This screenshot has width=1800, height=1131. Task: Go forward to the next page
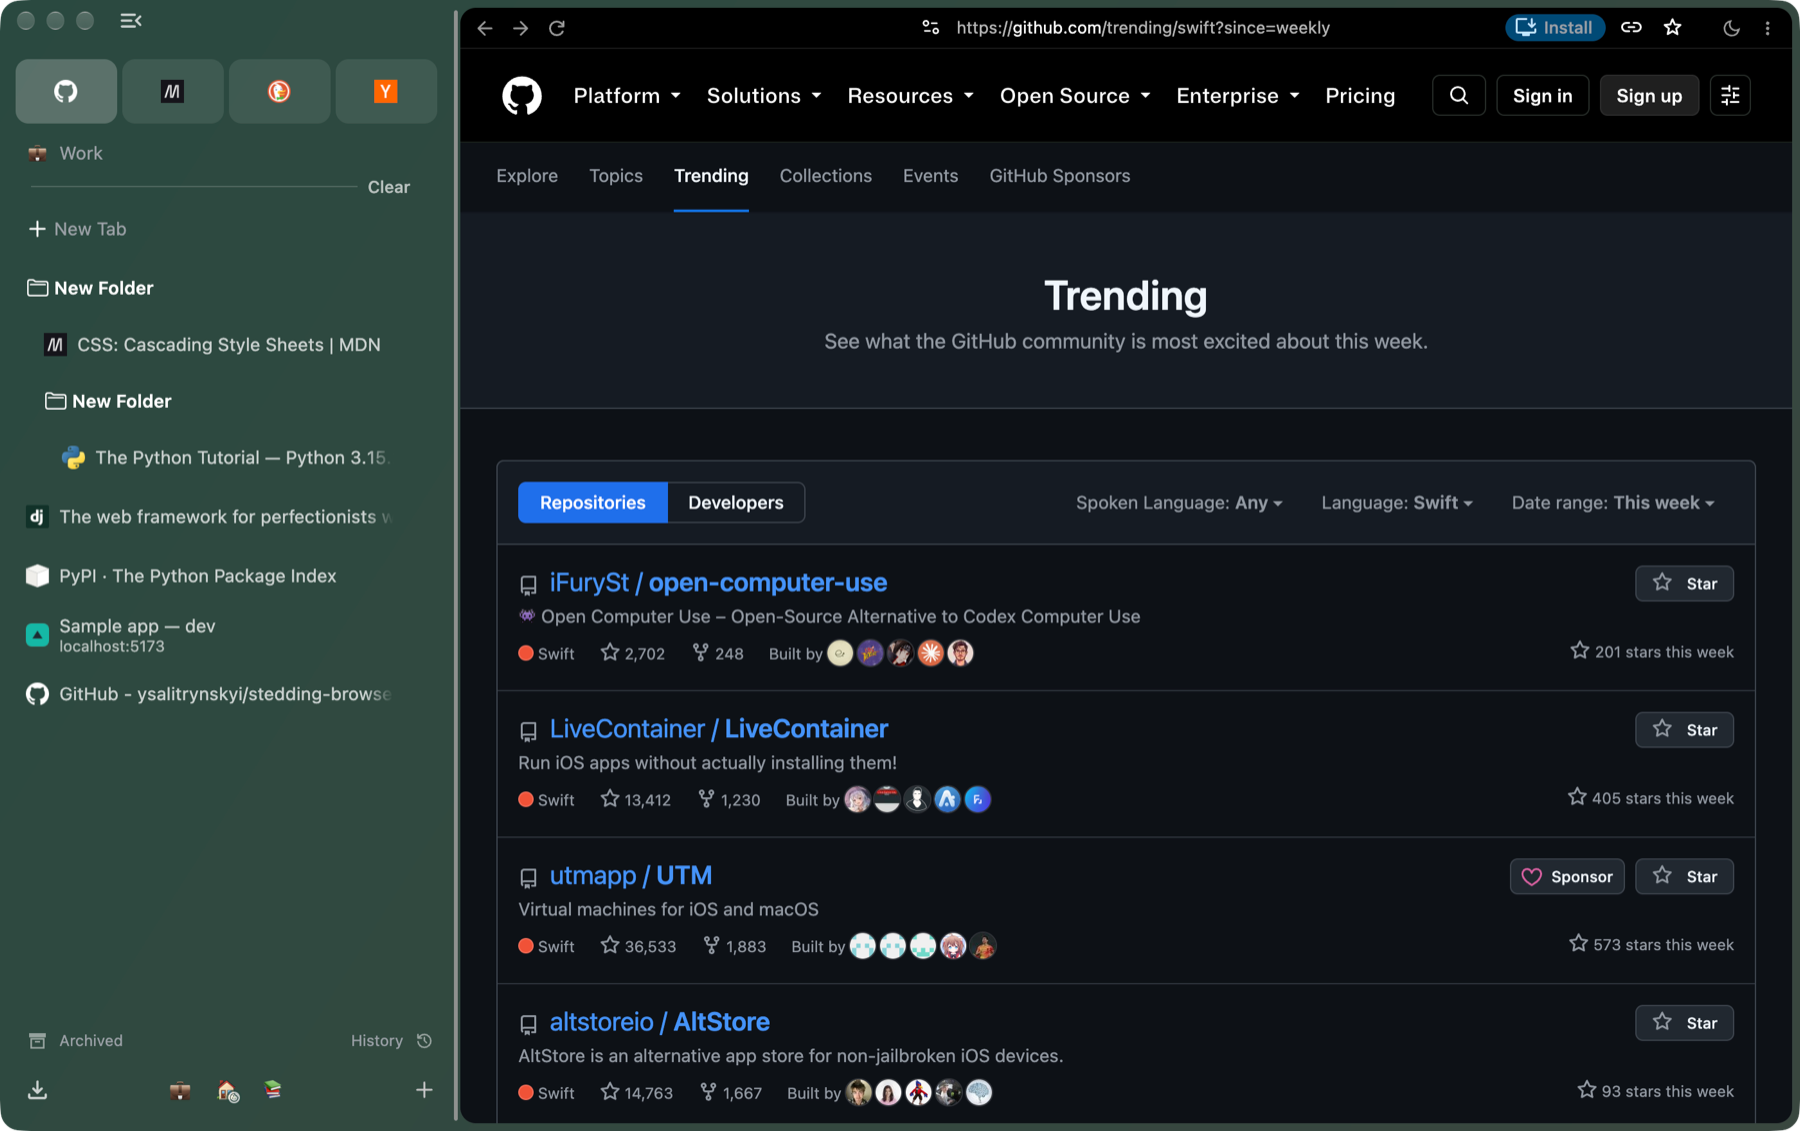point(521,28)
